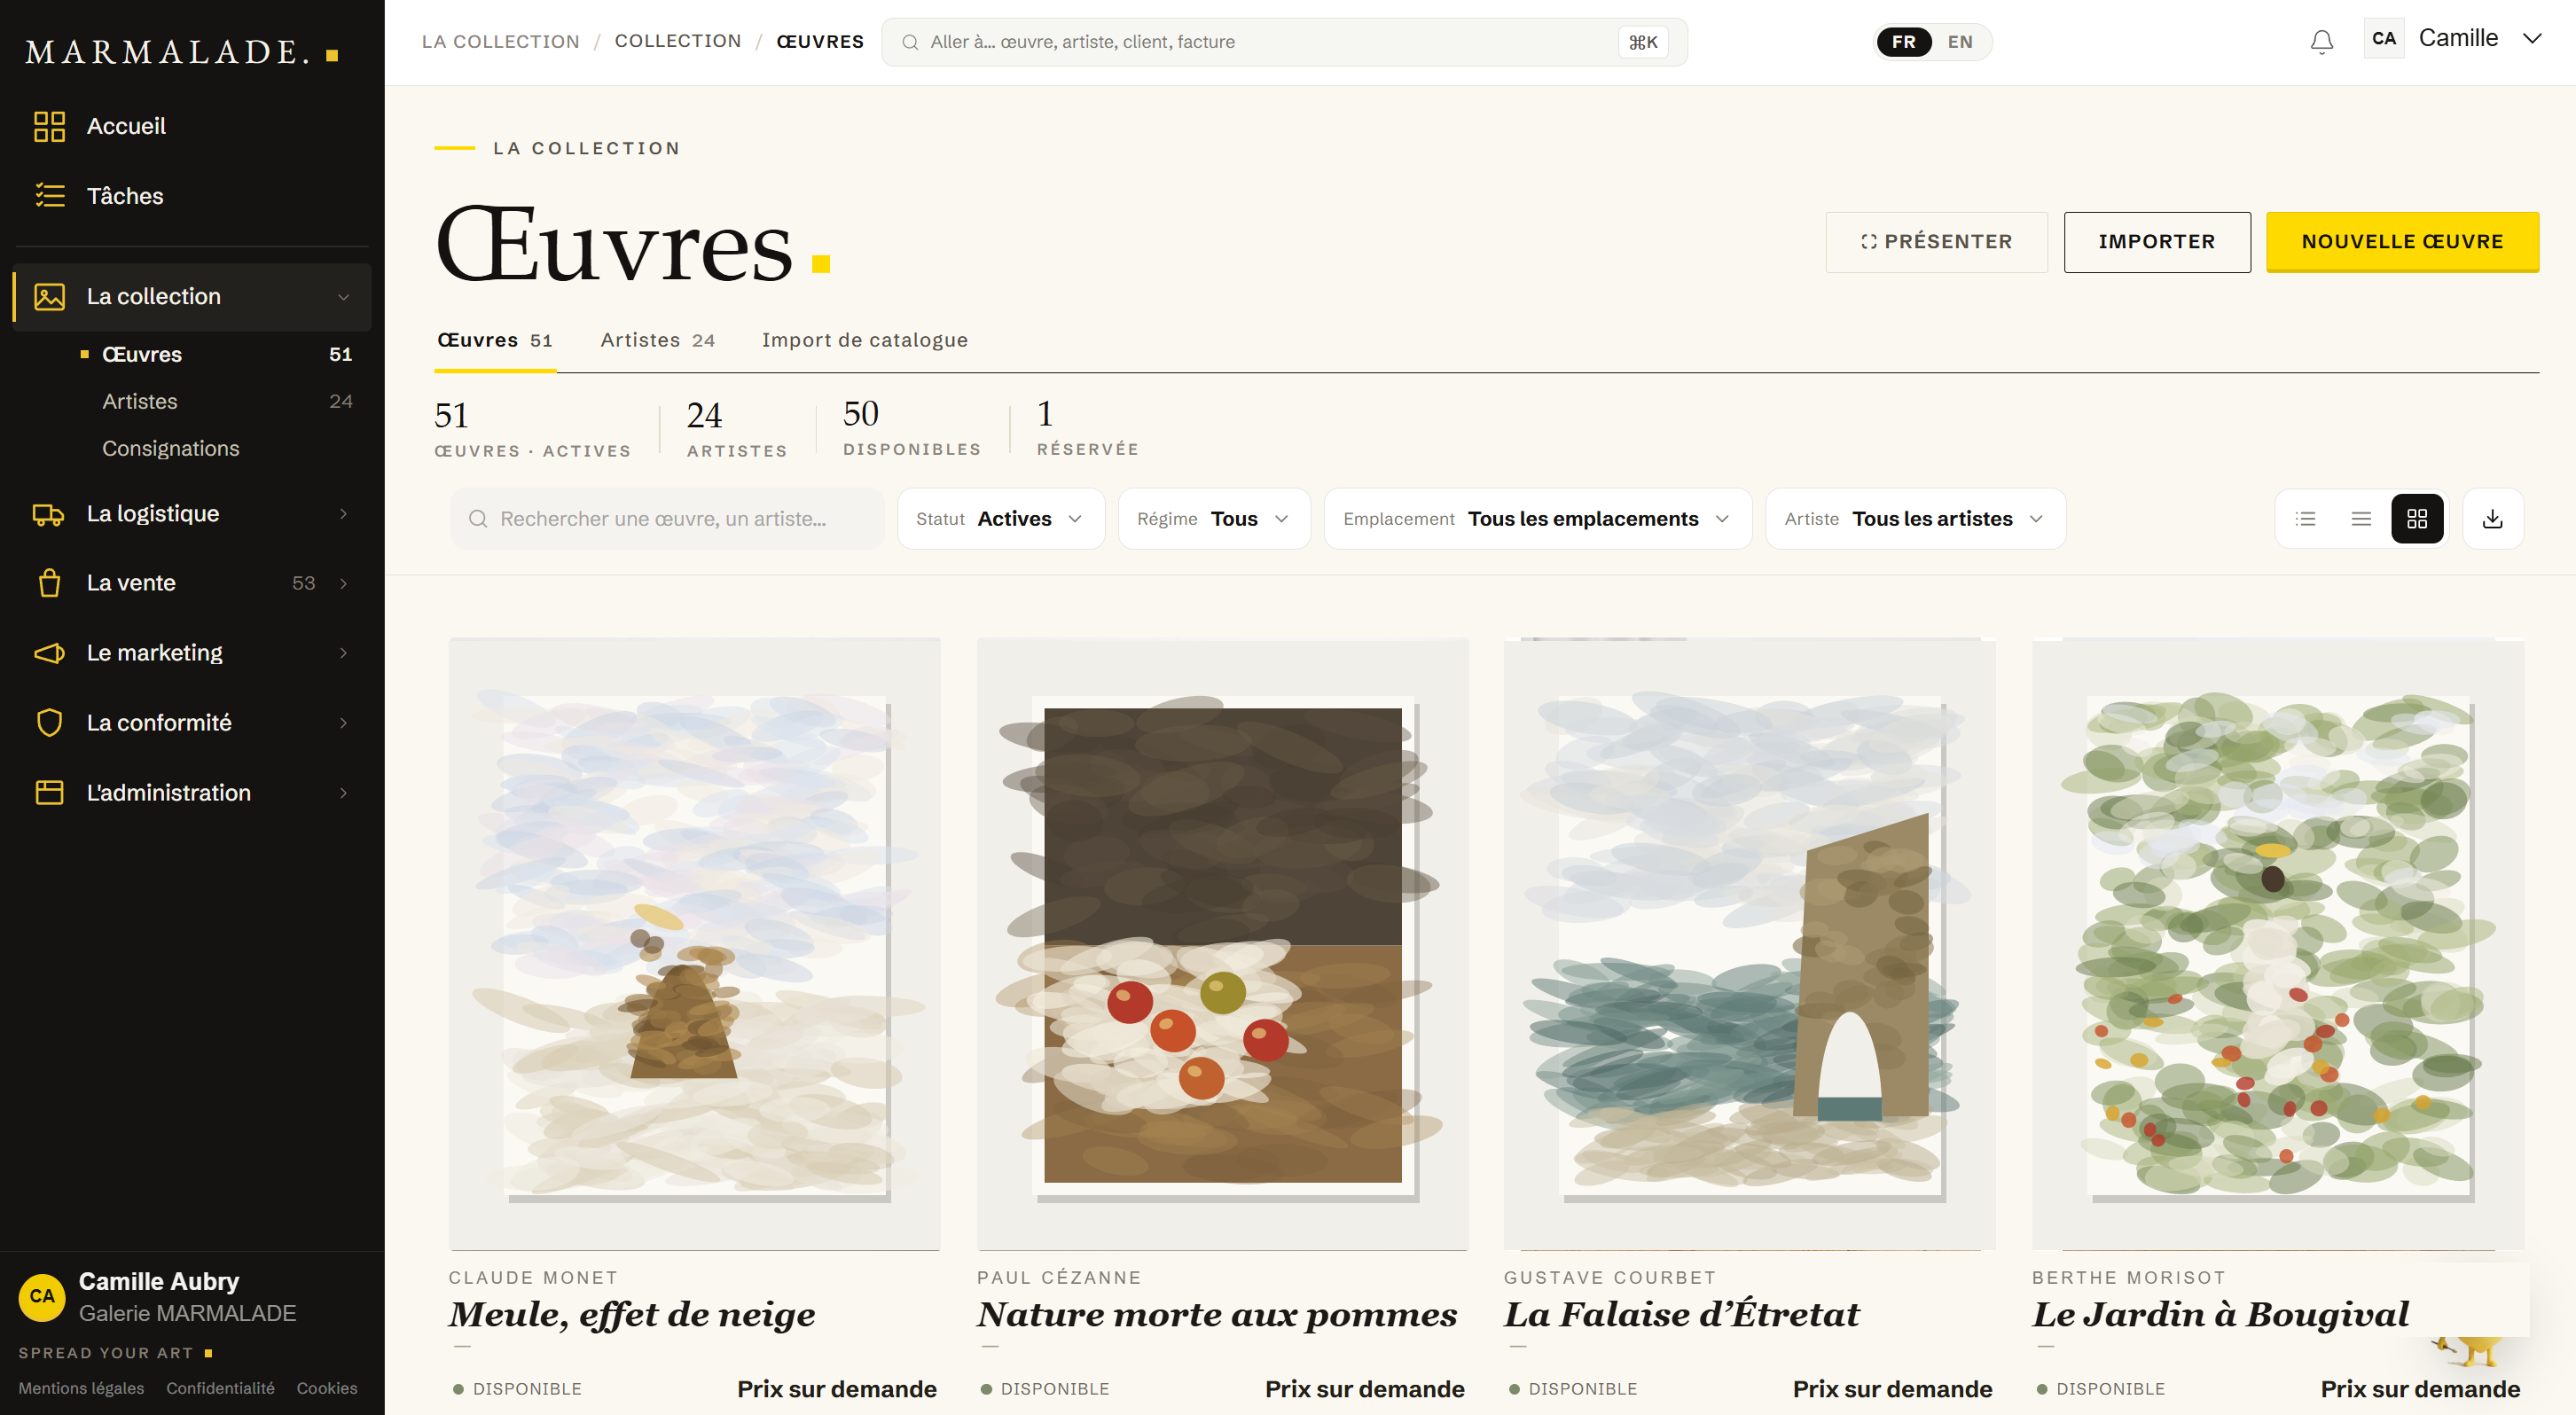Viewport: 2576px width, 1415px height.
Task: Open the Emplacement filter dropdown
Action: pos(1538,518)
